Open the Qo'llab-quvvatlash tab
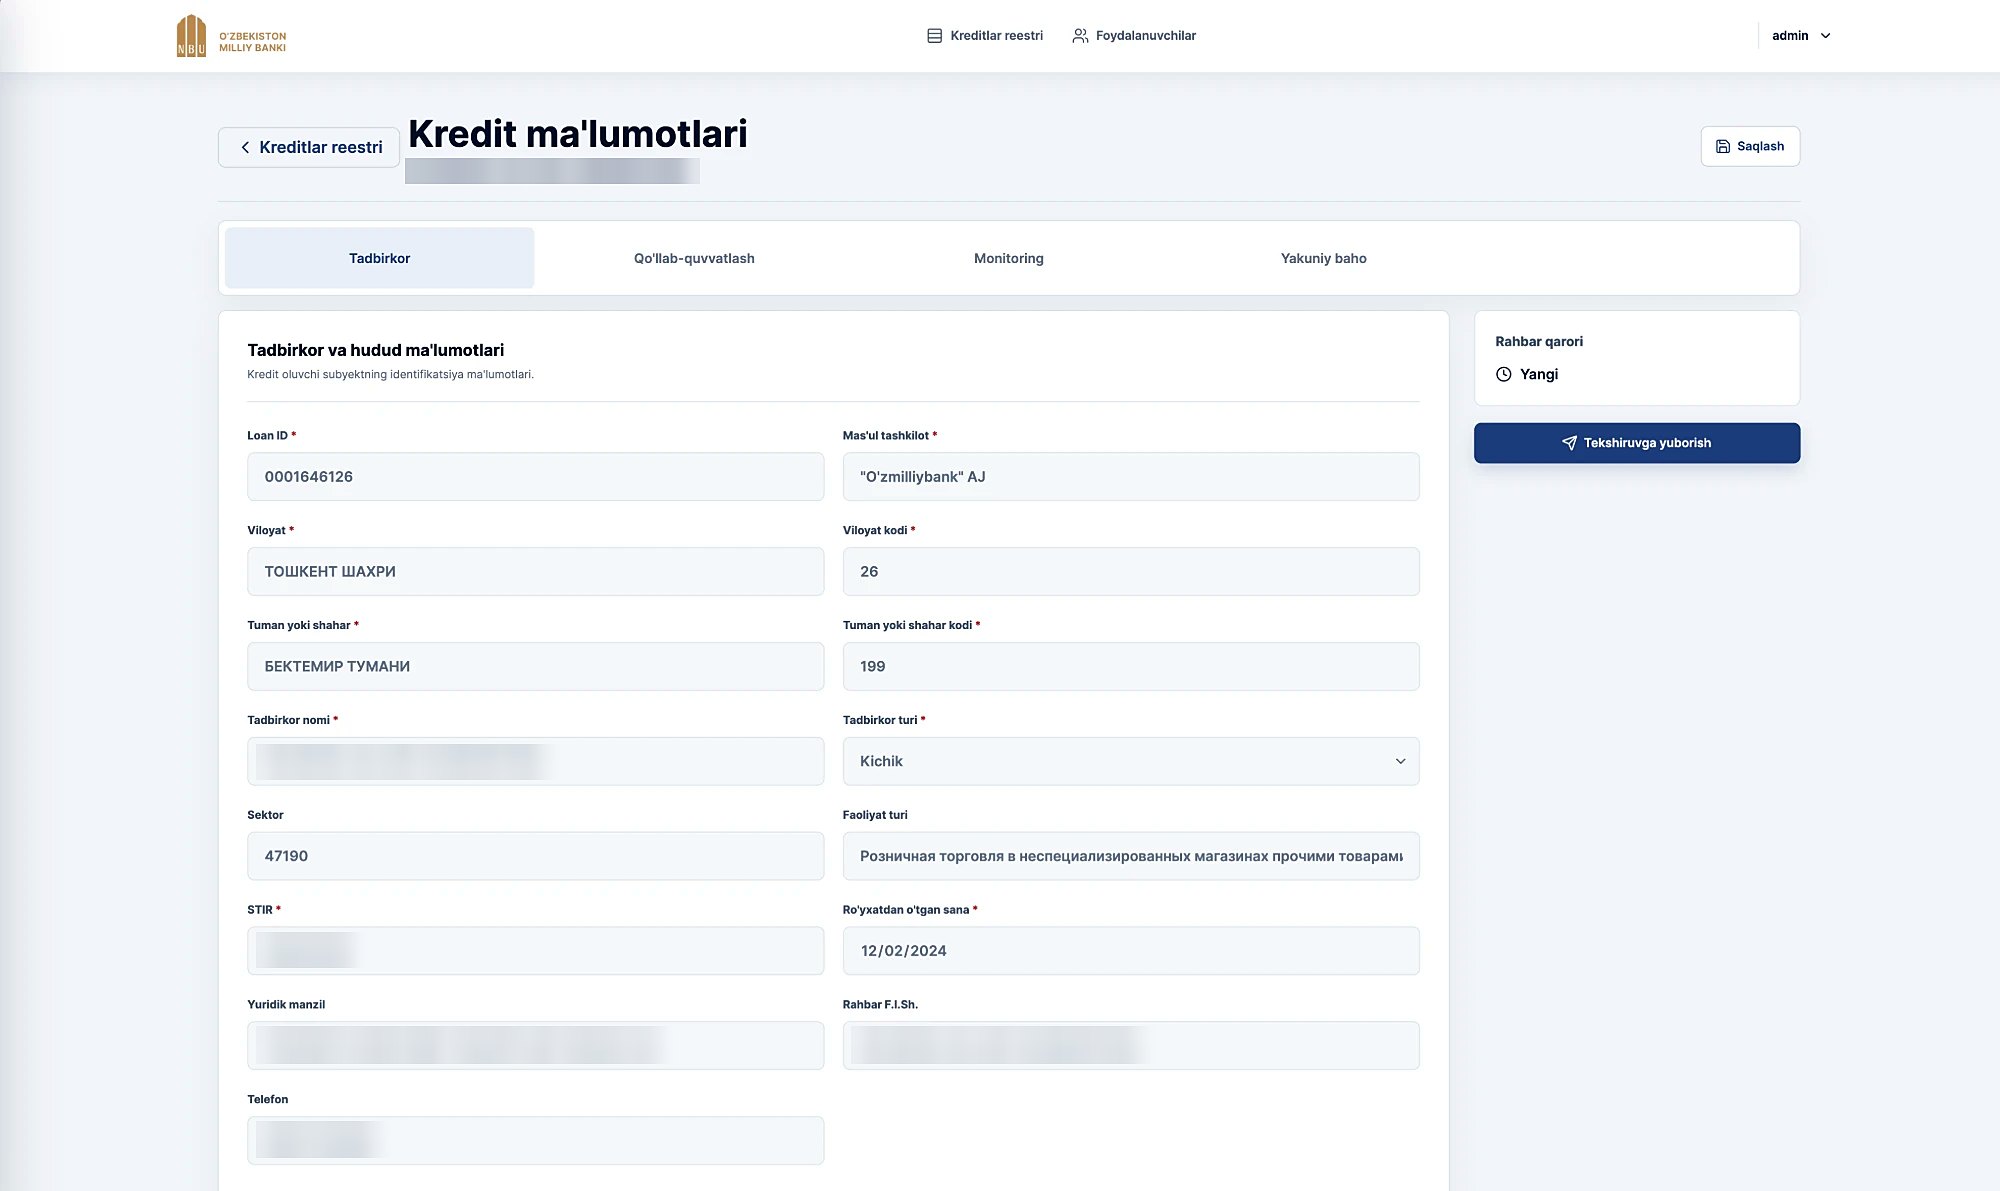 pos(694,258)
